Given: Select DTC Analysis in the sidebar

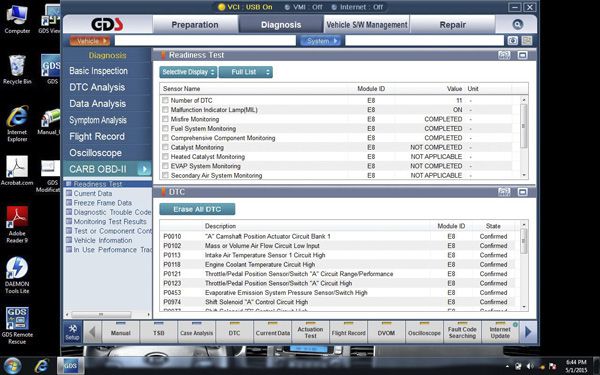Looking at the screenshot, I should coord(97,88).
